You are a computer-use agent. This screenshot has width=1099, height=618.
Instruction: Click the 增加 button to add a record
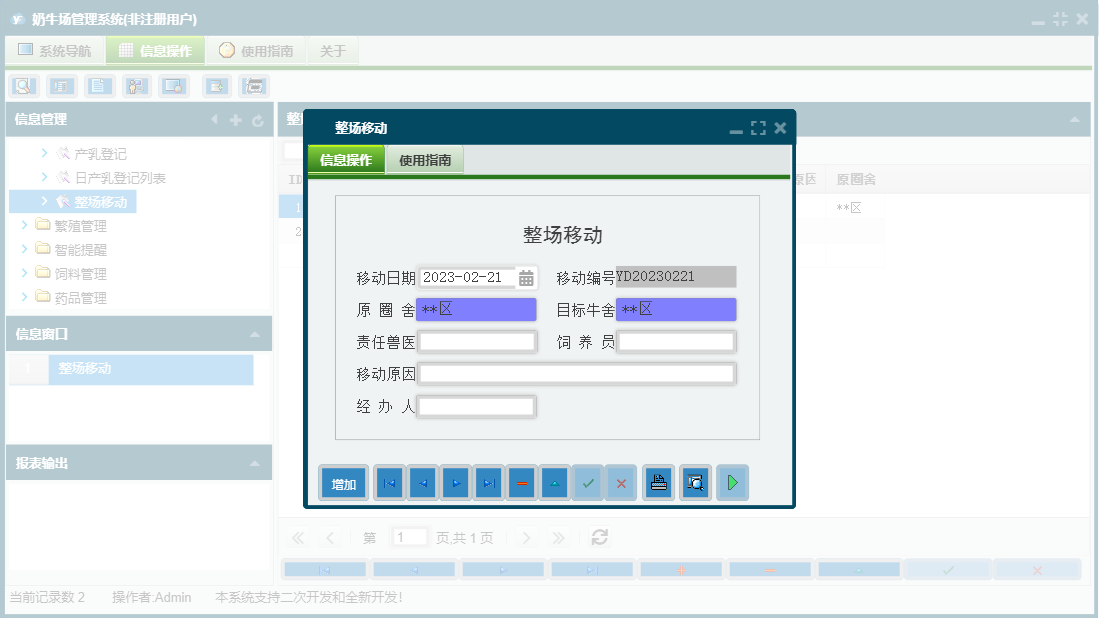[x=343, y=482]
